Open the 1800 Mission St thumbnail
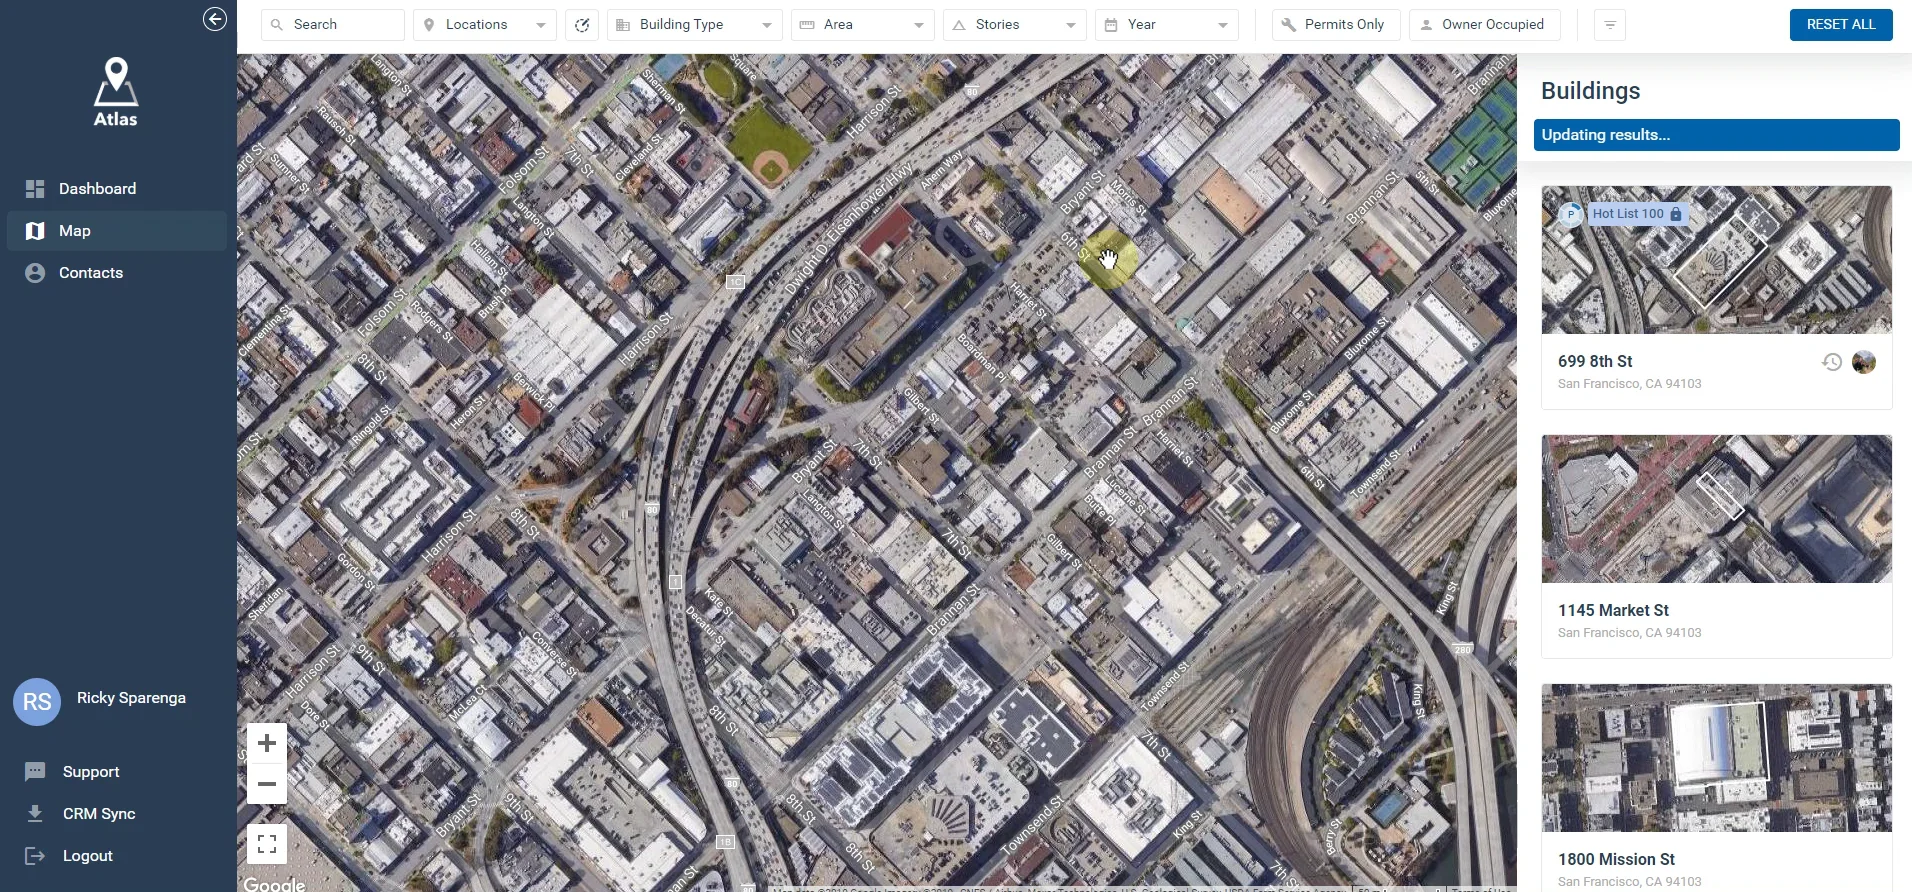This screenshot has height=892, width=1912. pyautogui.click(x=1717, y=758)
